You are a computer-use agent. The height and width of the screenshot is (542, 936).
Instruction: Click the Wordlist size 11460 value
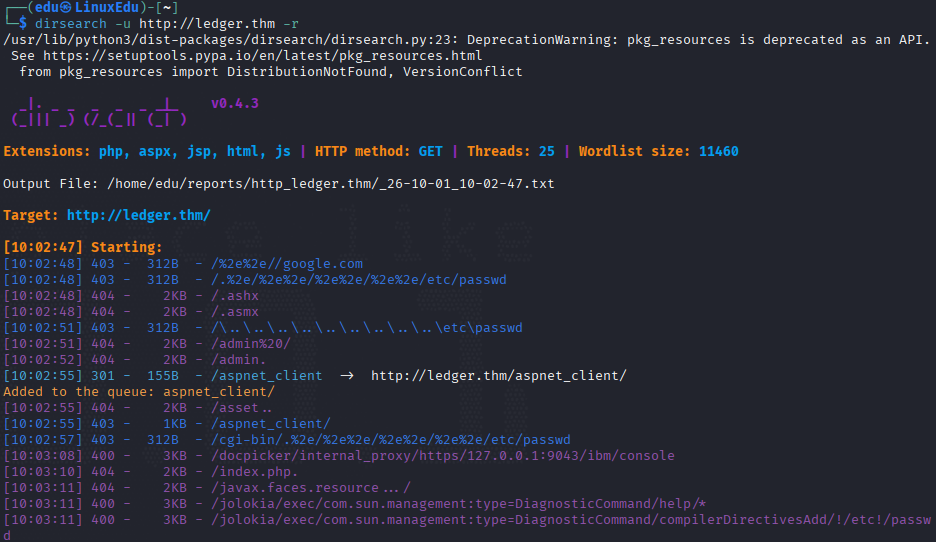point(719,151)
